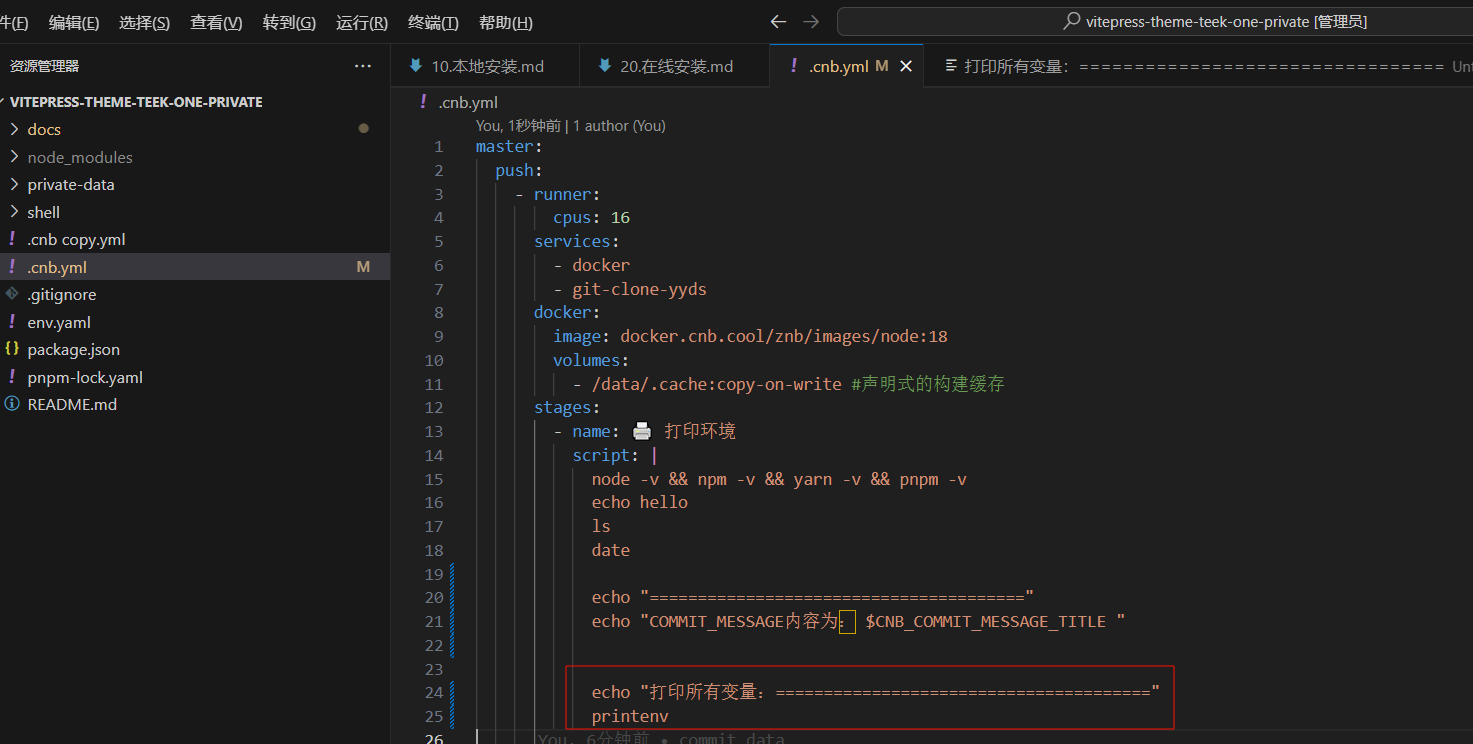Open the 选择(S) menu

click(145, 23)
